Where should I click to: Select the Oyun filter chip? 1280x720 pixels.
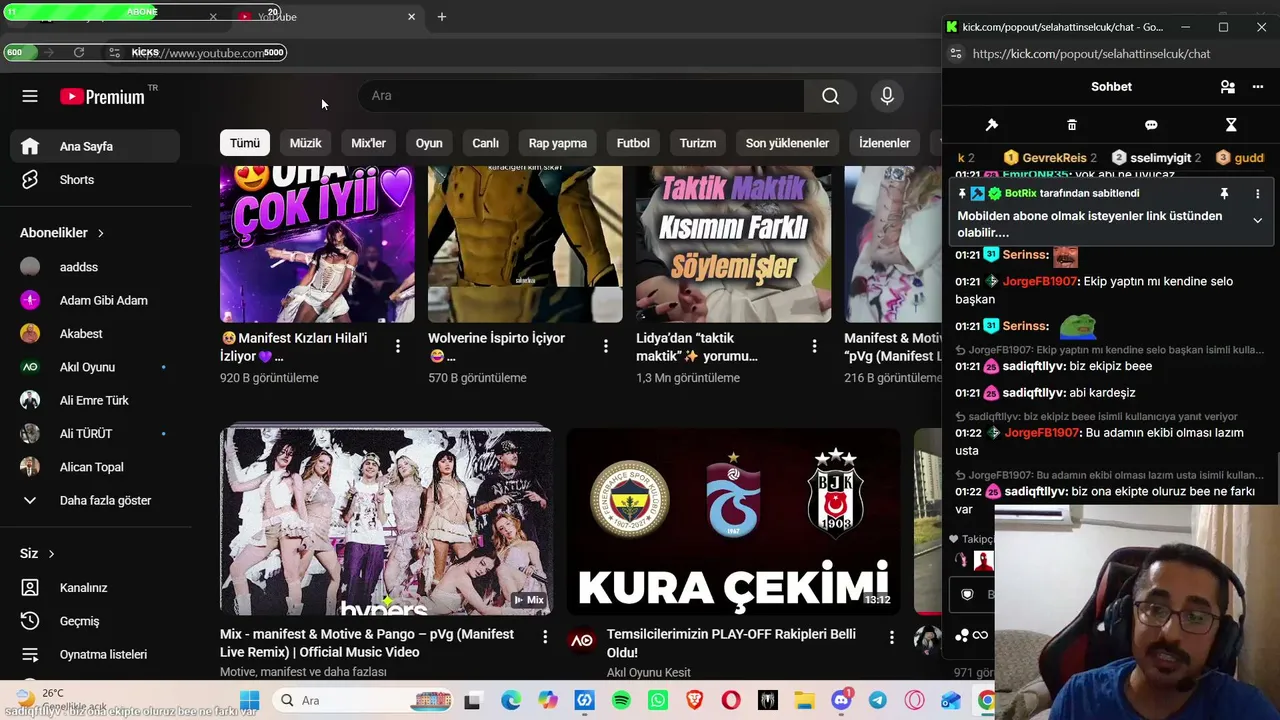429,143
